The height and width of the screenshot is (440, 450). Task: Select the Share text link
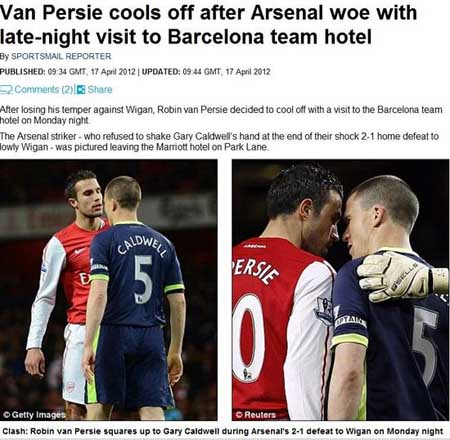point(100,89)
